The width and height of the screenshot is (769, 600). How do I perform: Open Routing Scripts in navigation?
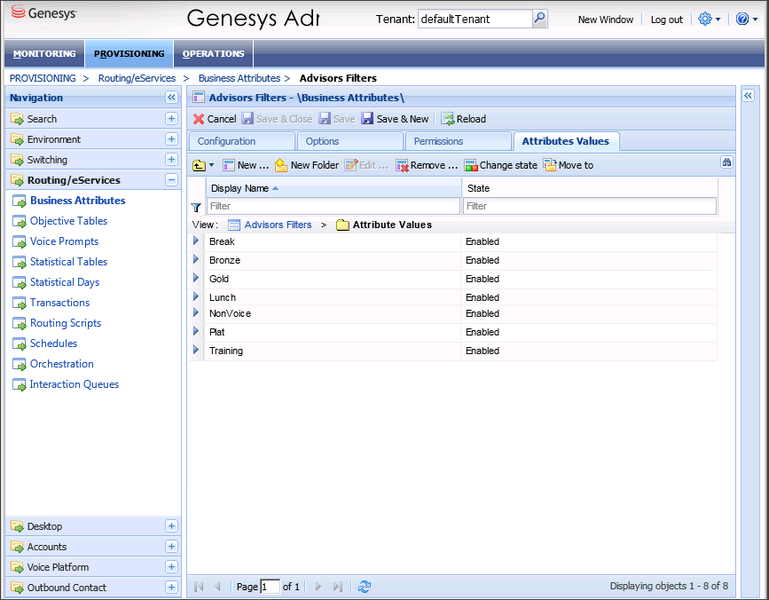[65, 323]
